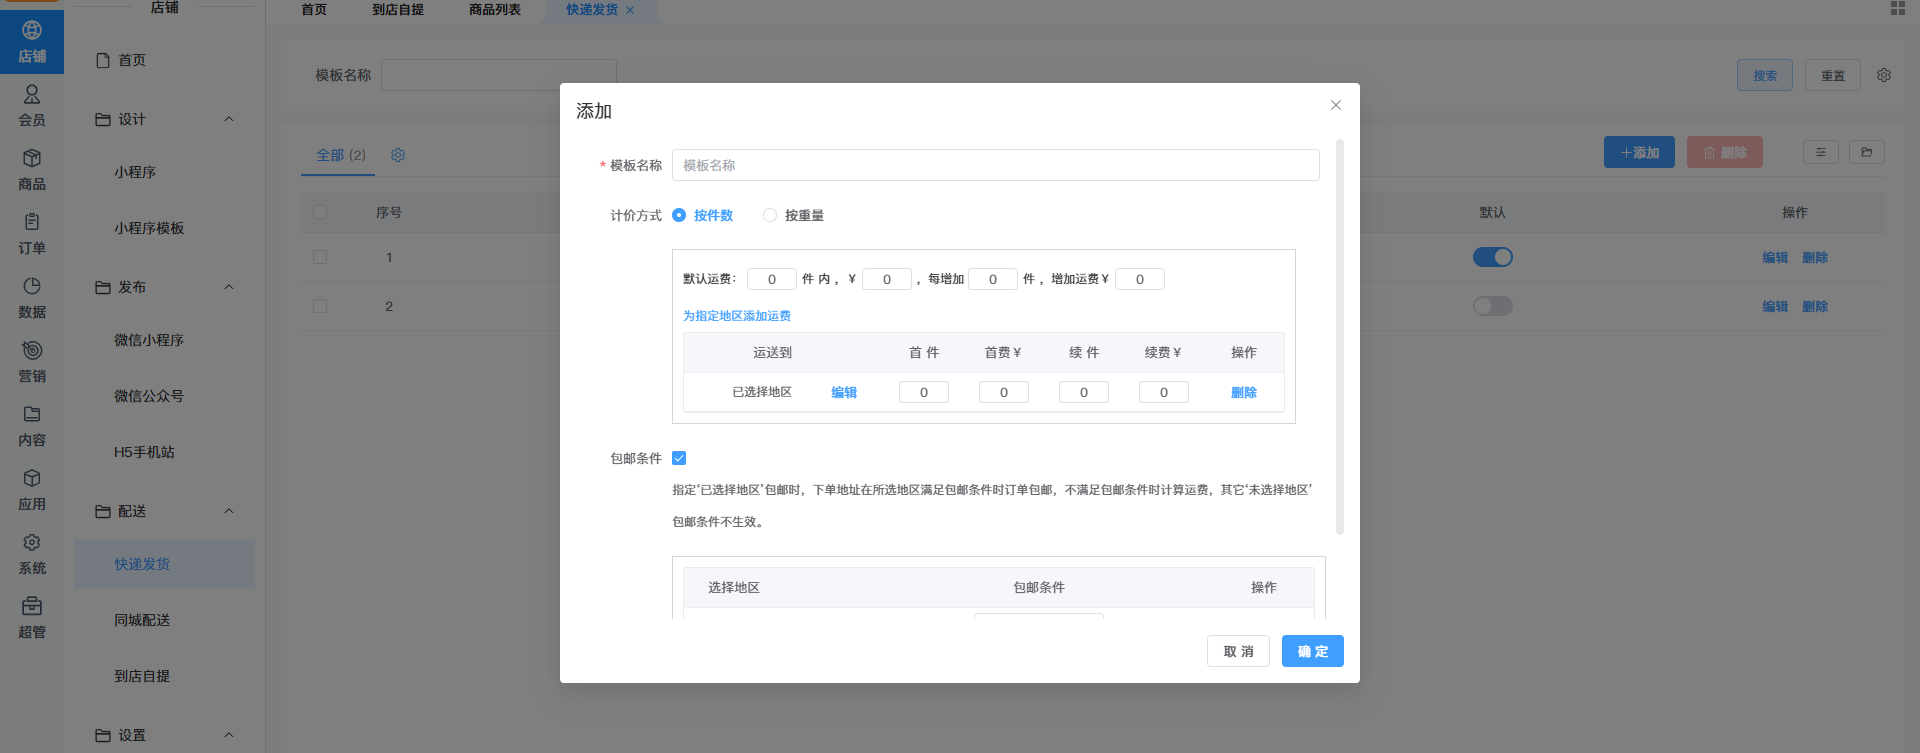Screen dimensions: 1920x753
Task: Click the 首费¥ field in region row
Action: point(1004,392)
